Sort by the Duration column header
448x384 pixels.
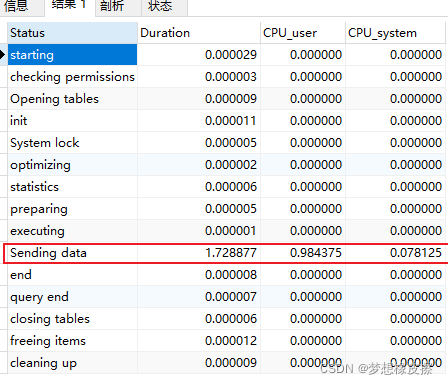199,33
